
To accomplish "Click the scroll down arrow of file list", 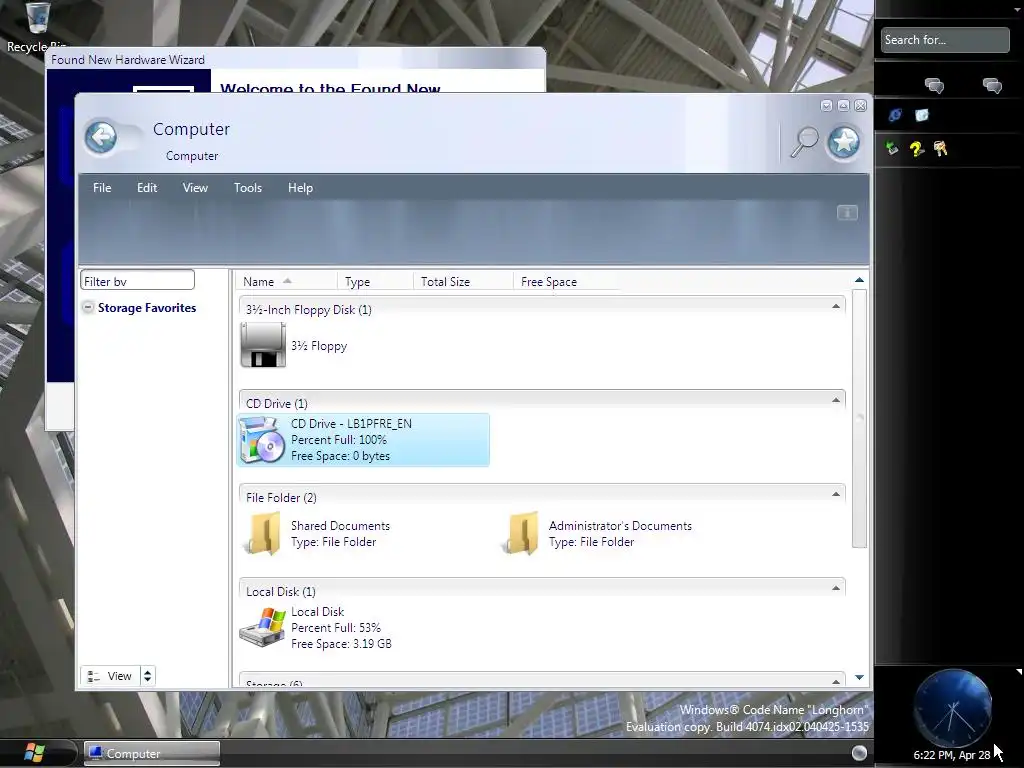I will pyautogui.click(x=859, y=678).
